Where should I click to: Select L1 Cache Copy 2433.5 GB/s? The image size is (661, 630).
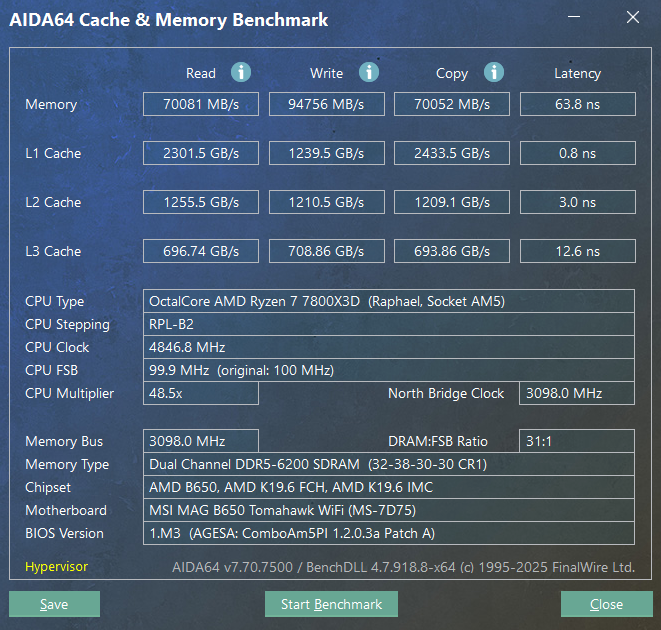tap(452, 153)
